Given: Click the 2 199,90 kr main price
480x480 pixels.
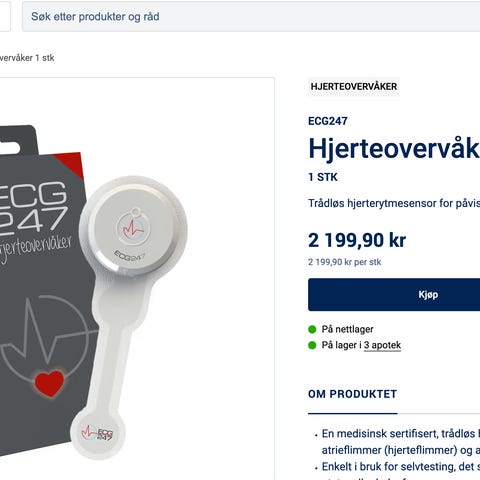Looking at the screenshot, I should [357, 240].
